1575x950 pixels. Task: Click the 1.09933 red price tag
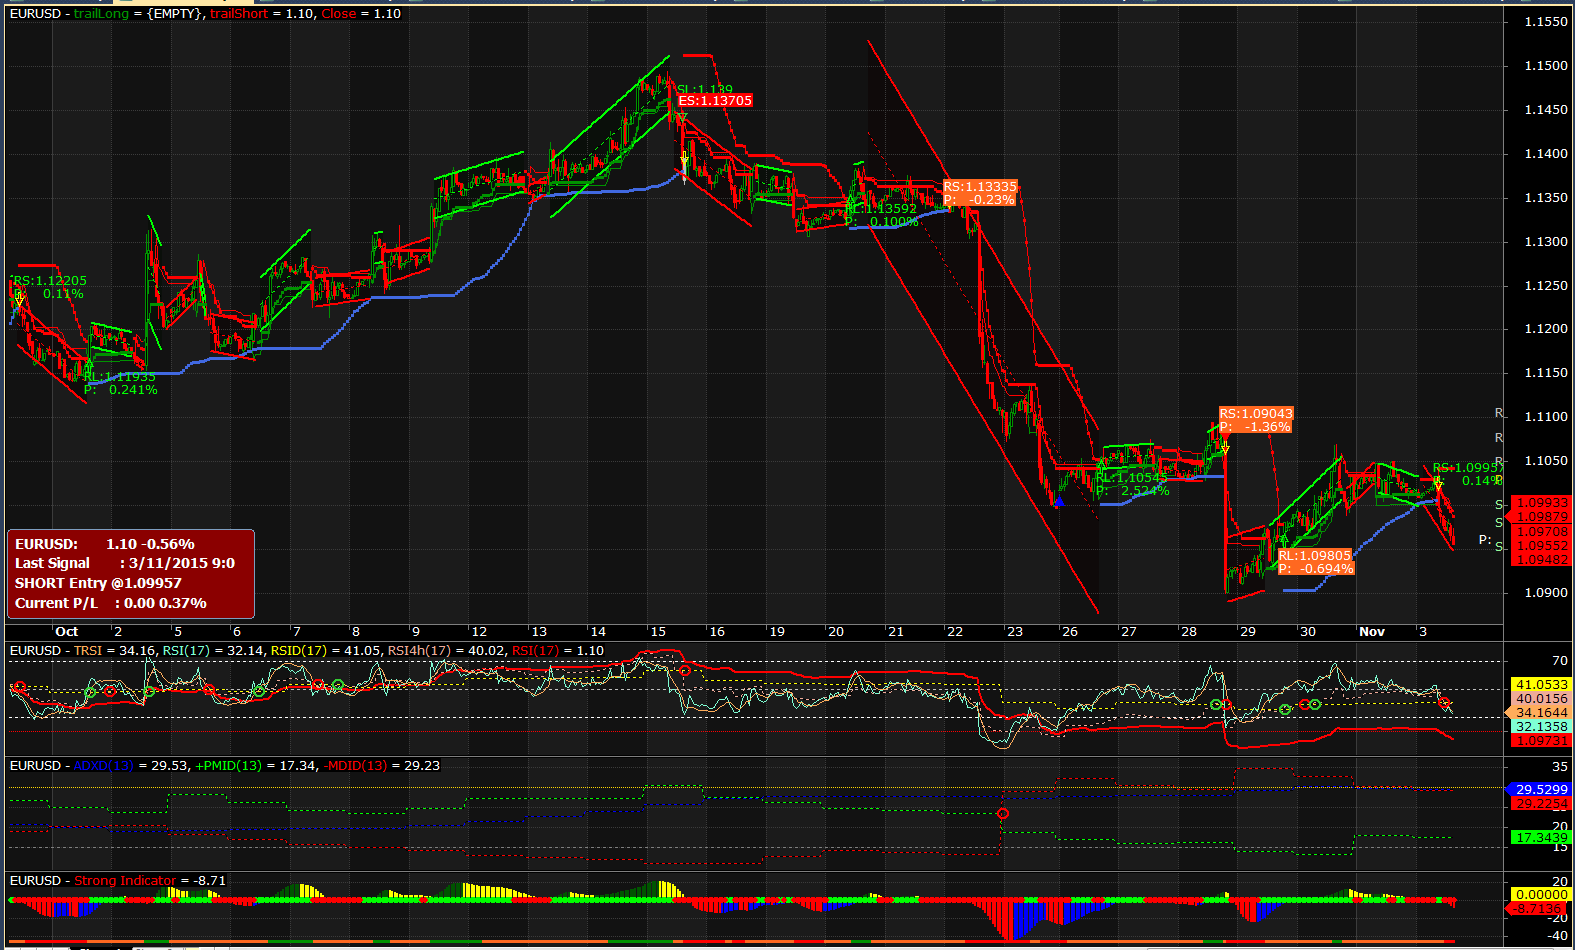[1539, 503]
